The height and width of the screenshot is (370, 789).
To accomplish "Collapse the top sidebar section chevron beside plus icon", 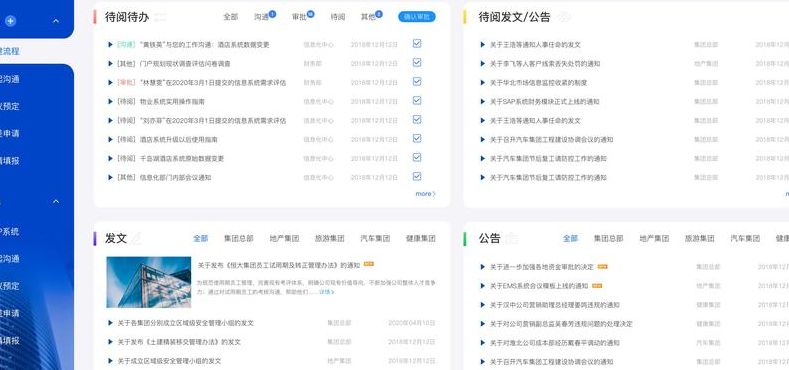I will (x=56, y=21).
